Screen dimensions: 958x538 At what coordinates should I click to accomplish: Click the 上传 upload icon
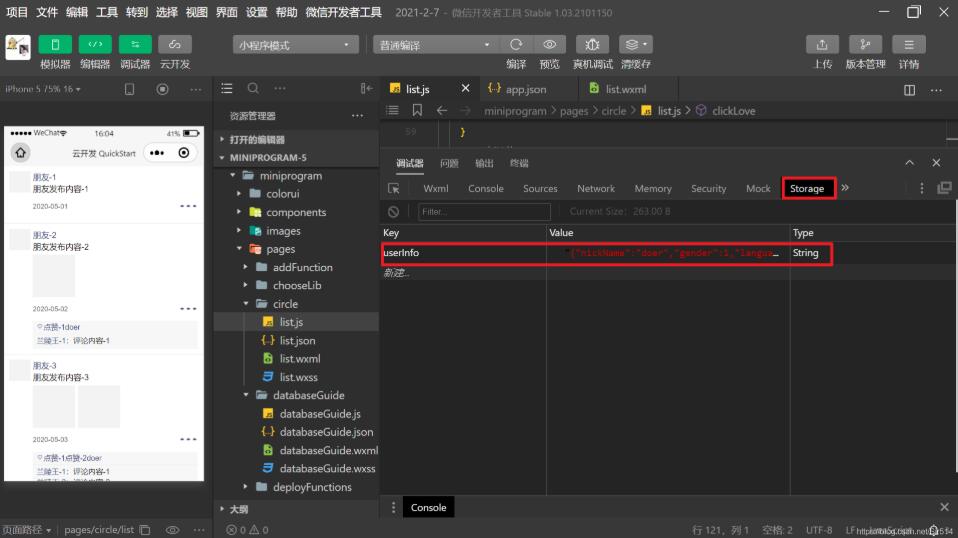click(x=822, y=45)
